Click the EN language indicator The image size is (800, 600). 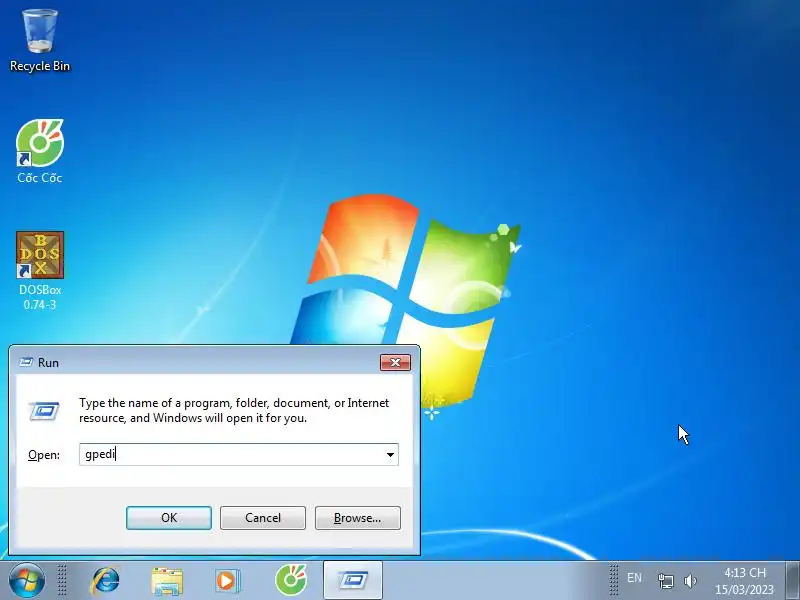[634, 578]
